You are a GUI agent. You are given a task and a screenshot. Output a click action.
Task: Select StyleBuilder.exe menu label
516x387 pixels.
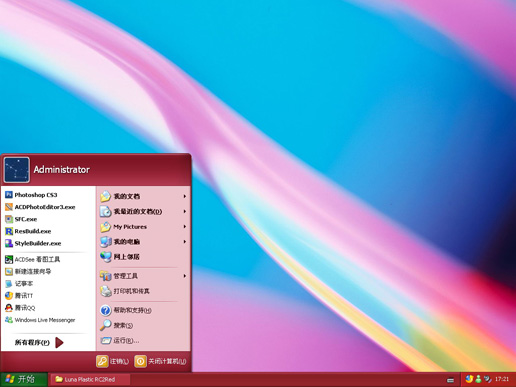tap(38, 243)
